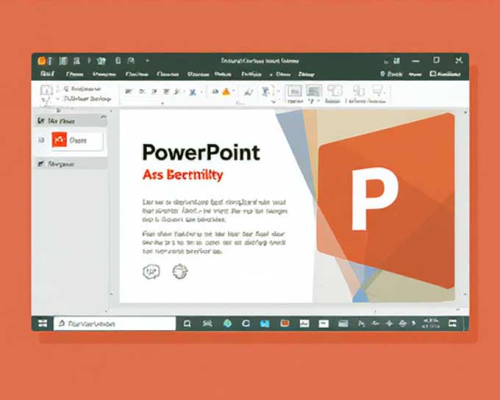Click the new slide icon at the ribbon's left edge

tap(46, 90)
